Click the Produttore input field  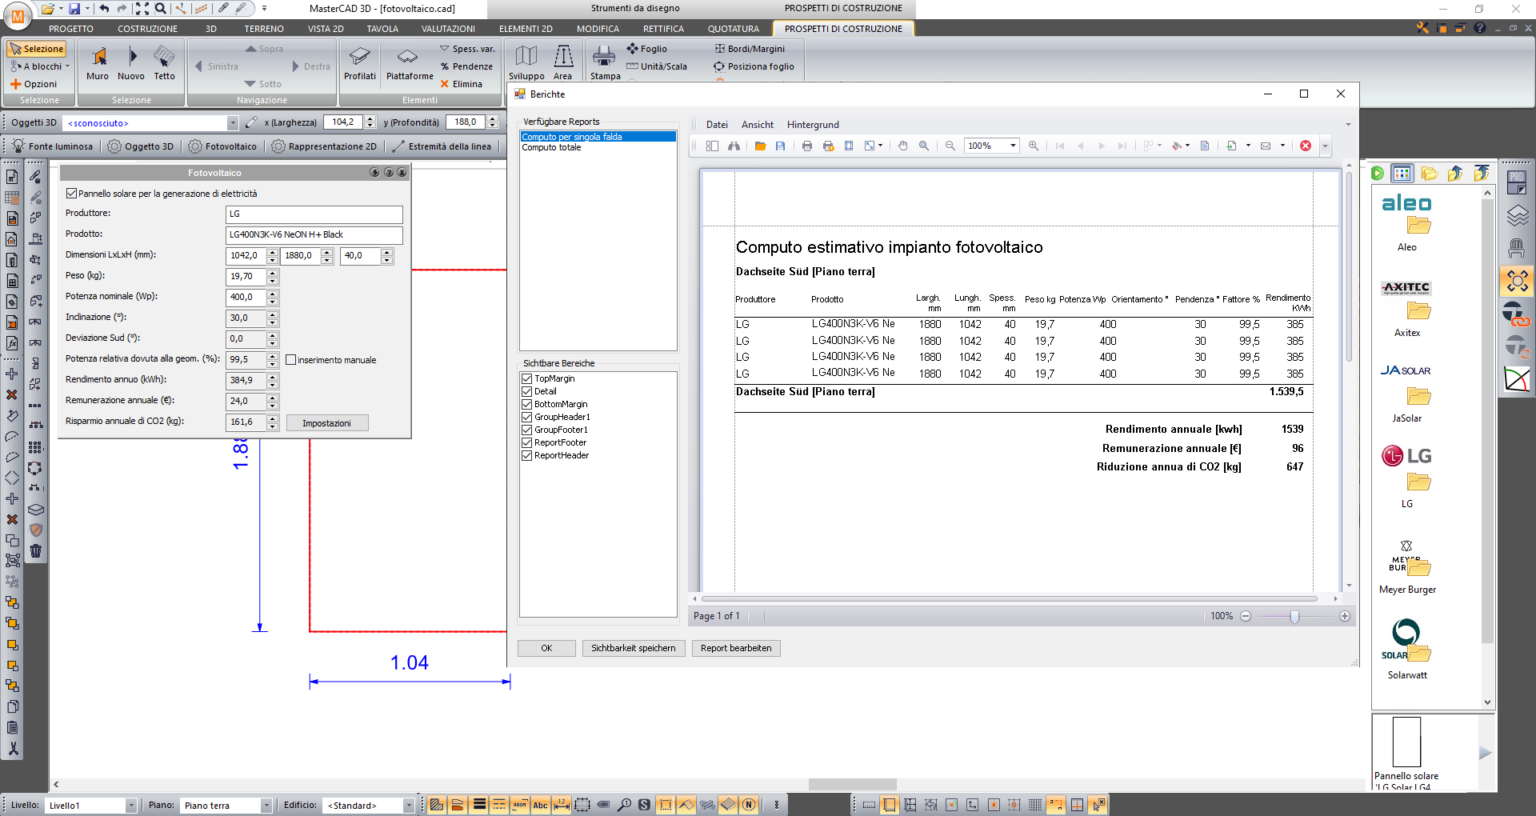coord(314,214)
